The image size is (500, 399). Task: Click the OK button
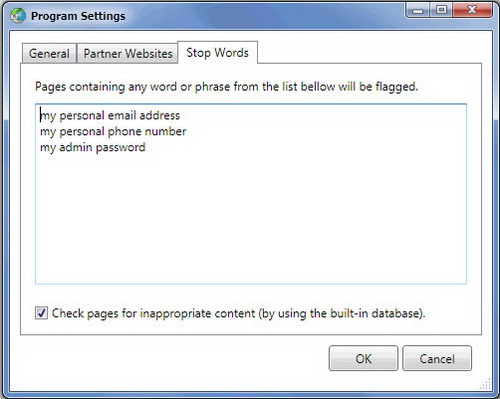pos(363,358)
